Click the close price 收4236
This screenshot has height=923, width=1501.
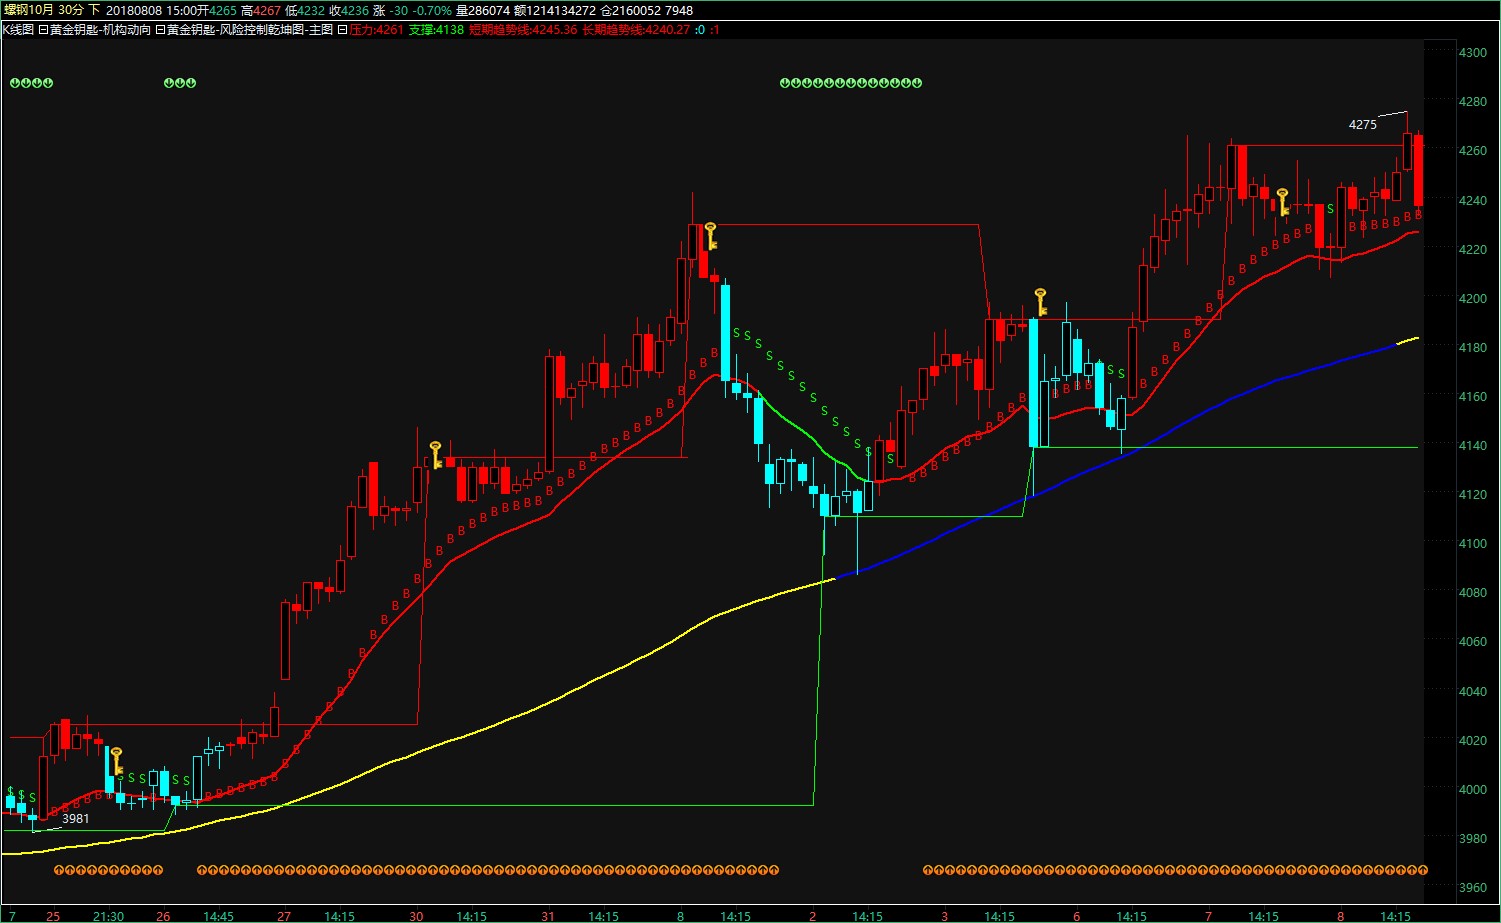pos(349,10)
